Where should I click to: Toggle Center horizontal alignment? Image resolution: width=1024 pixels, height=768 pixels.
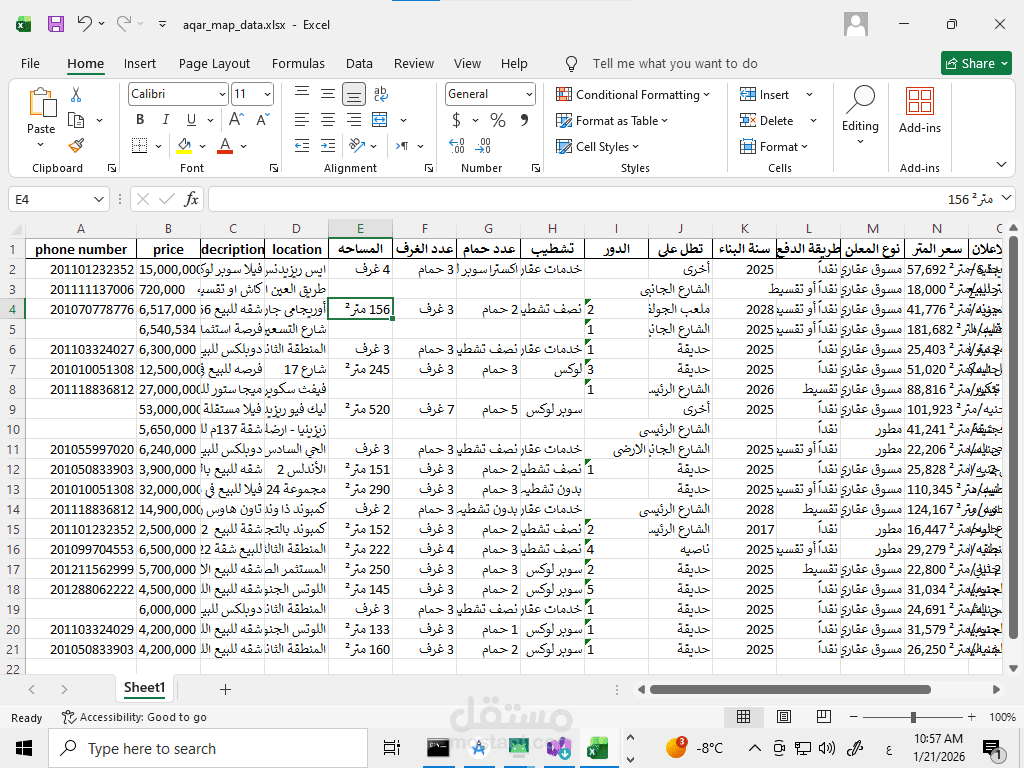pos(328,120)
